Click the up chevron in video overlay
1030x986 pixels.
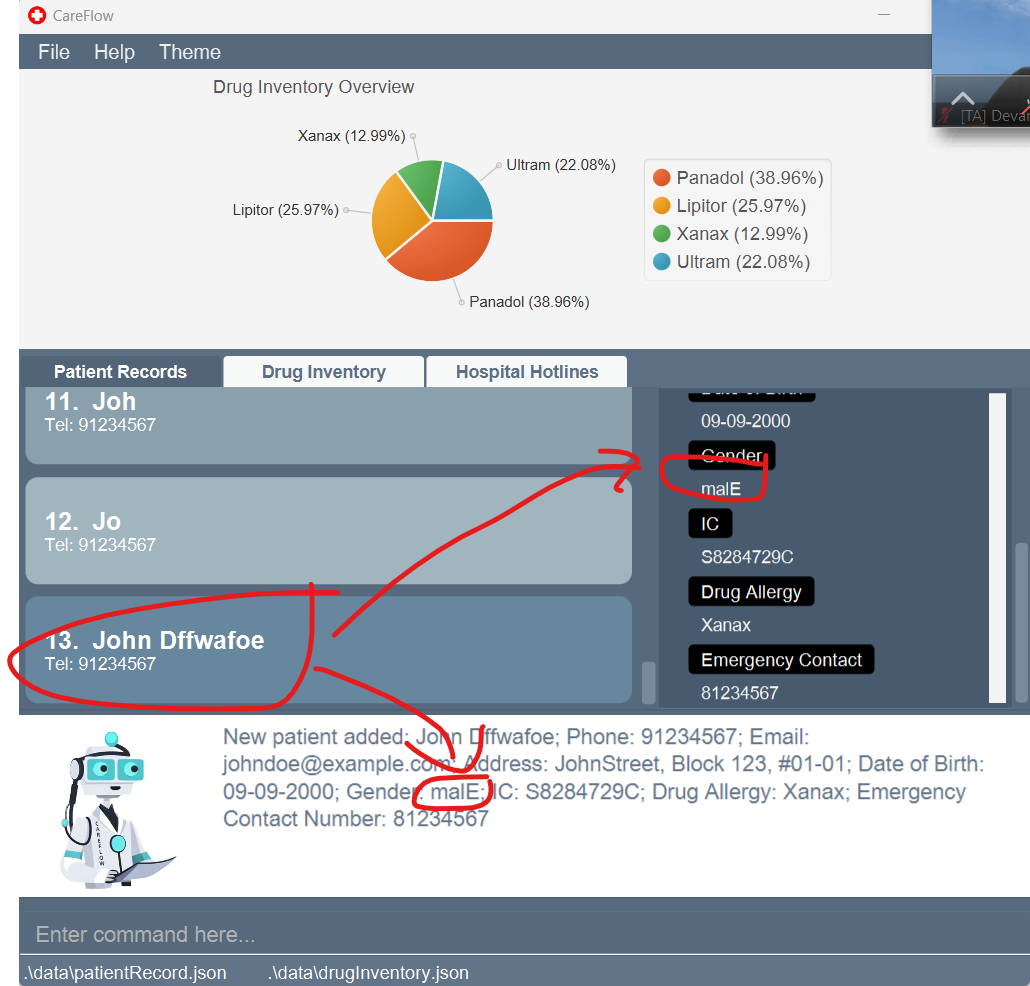tap(962, 99)
